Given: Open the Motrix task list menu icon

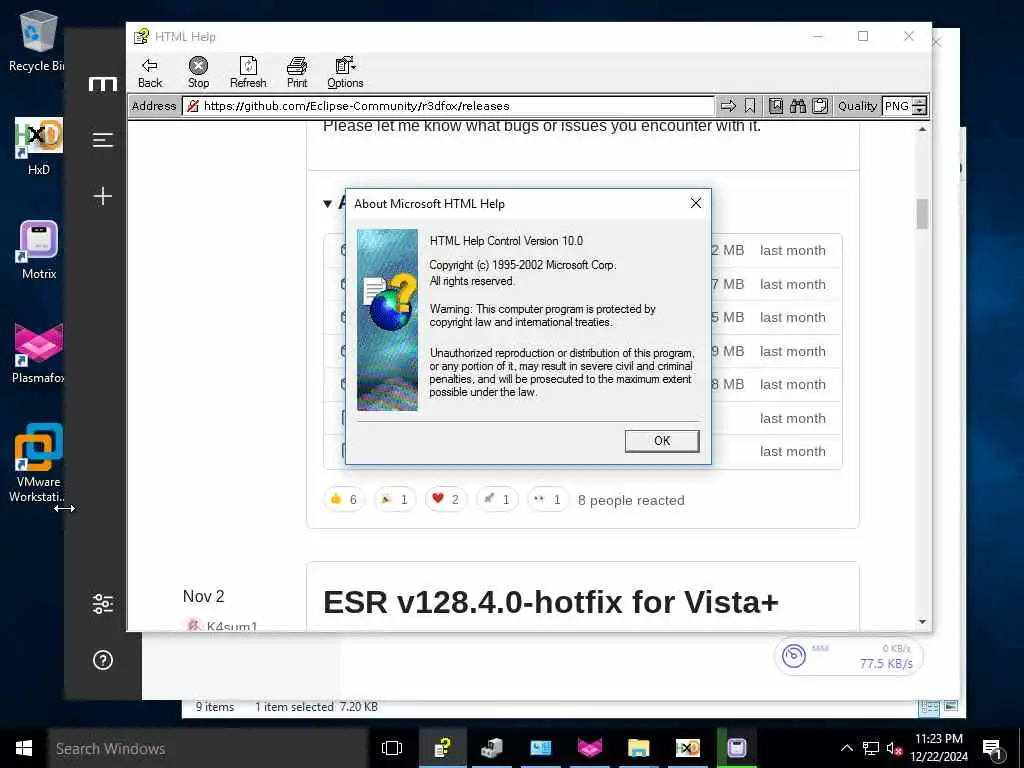Looking at the screenshot, I should (103, 140).
